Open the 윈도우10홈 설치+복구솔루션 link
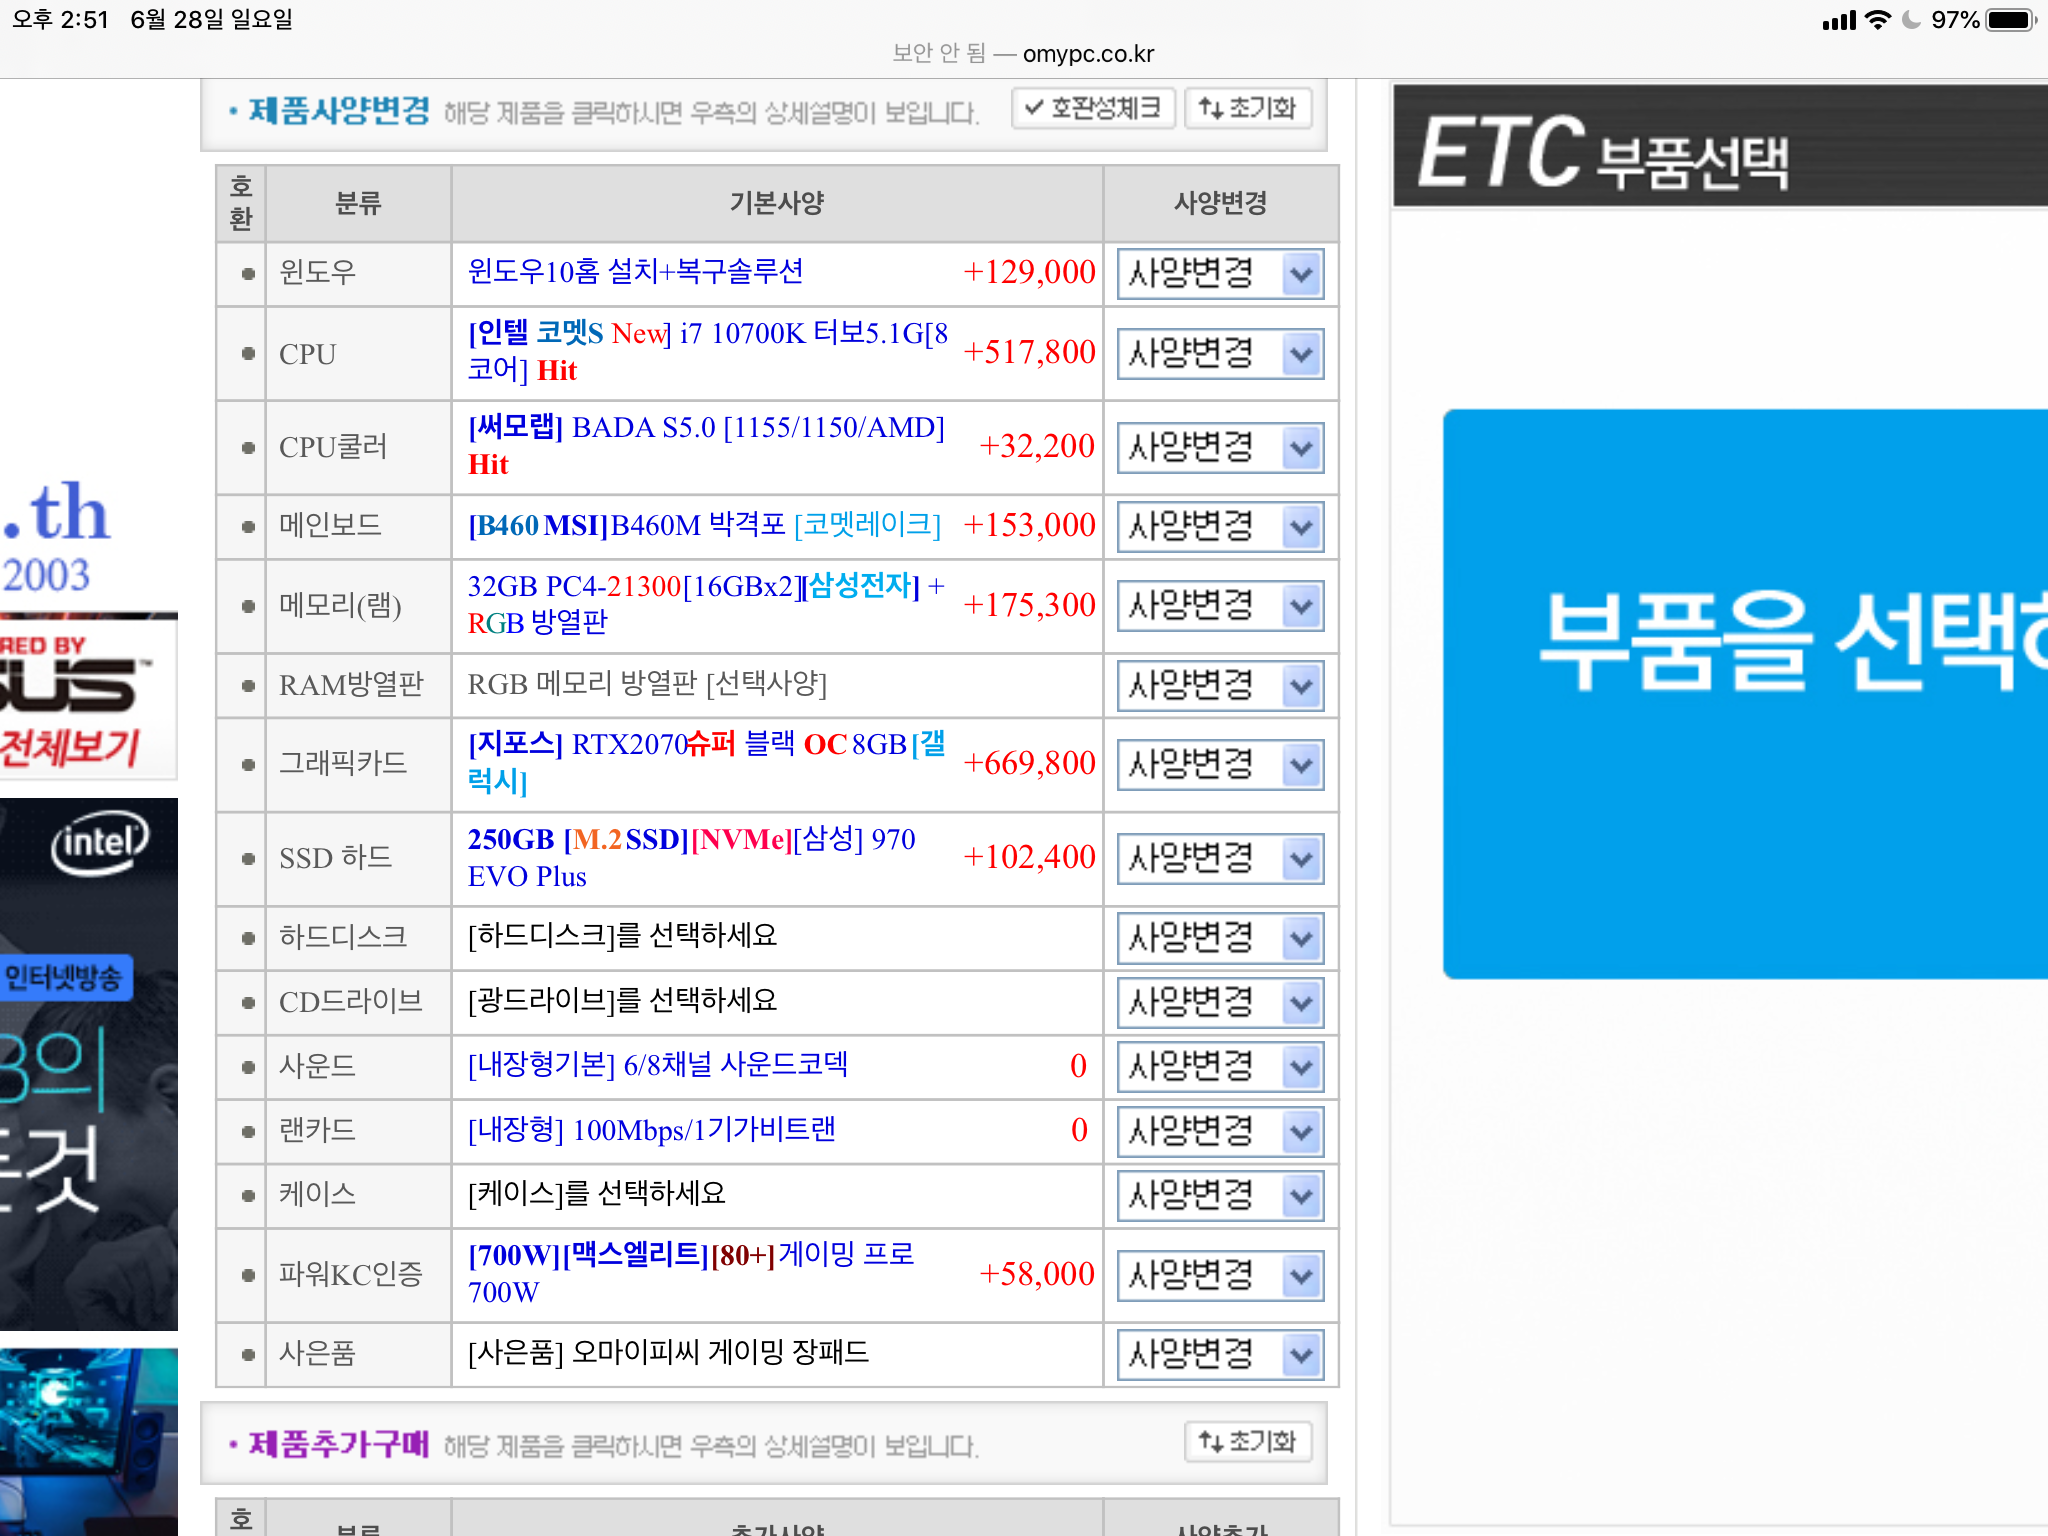The width and height of the screenshot is (2048, 1536). tap(635, 271)
